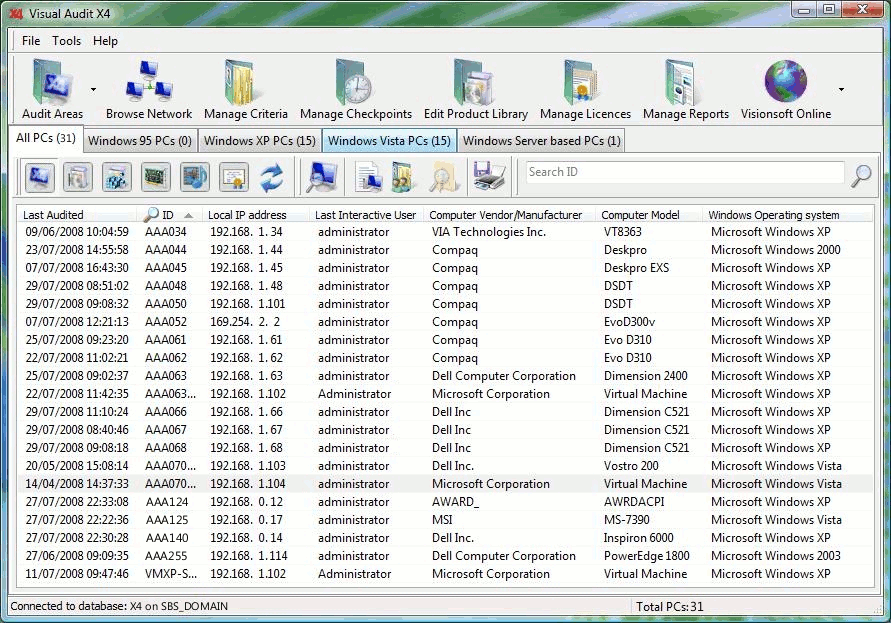Image resolution: width=891 pixels, height=623 pixels.
Task: Click the Connected to database status text
Action: tap(119, 607)
